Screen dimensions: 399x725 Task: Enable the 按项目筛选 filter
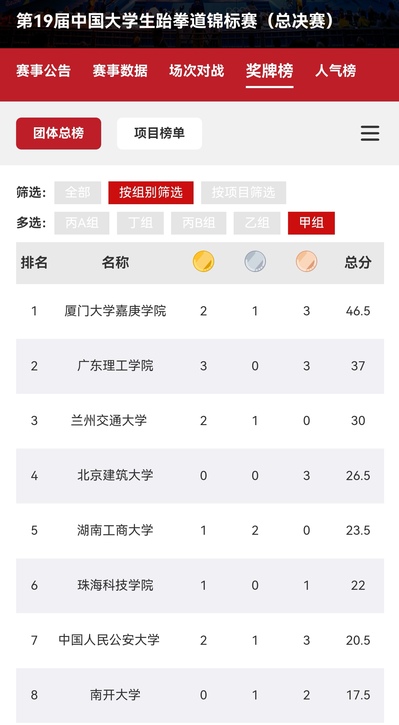[x=244, y=192]
